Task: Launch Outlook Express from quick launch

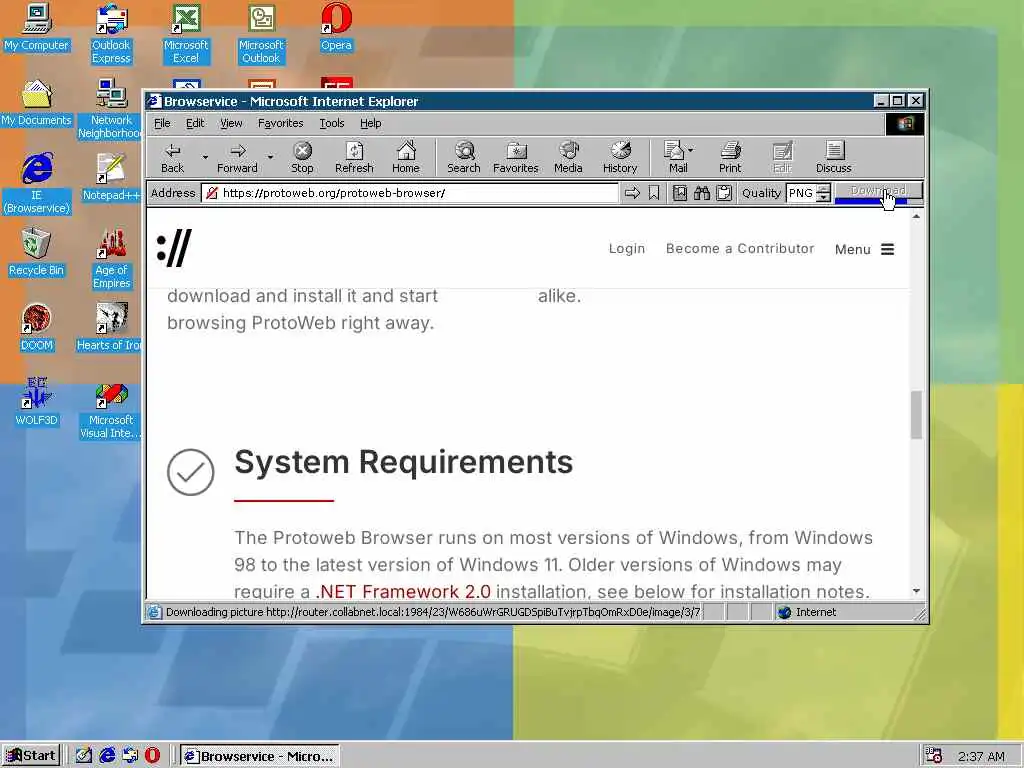Action: (130, 756)
